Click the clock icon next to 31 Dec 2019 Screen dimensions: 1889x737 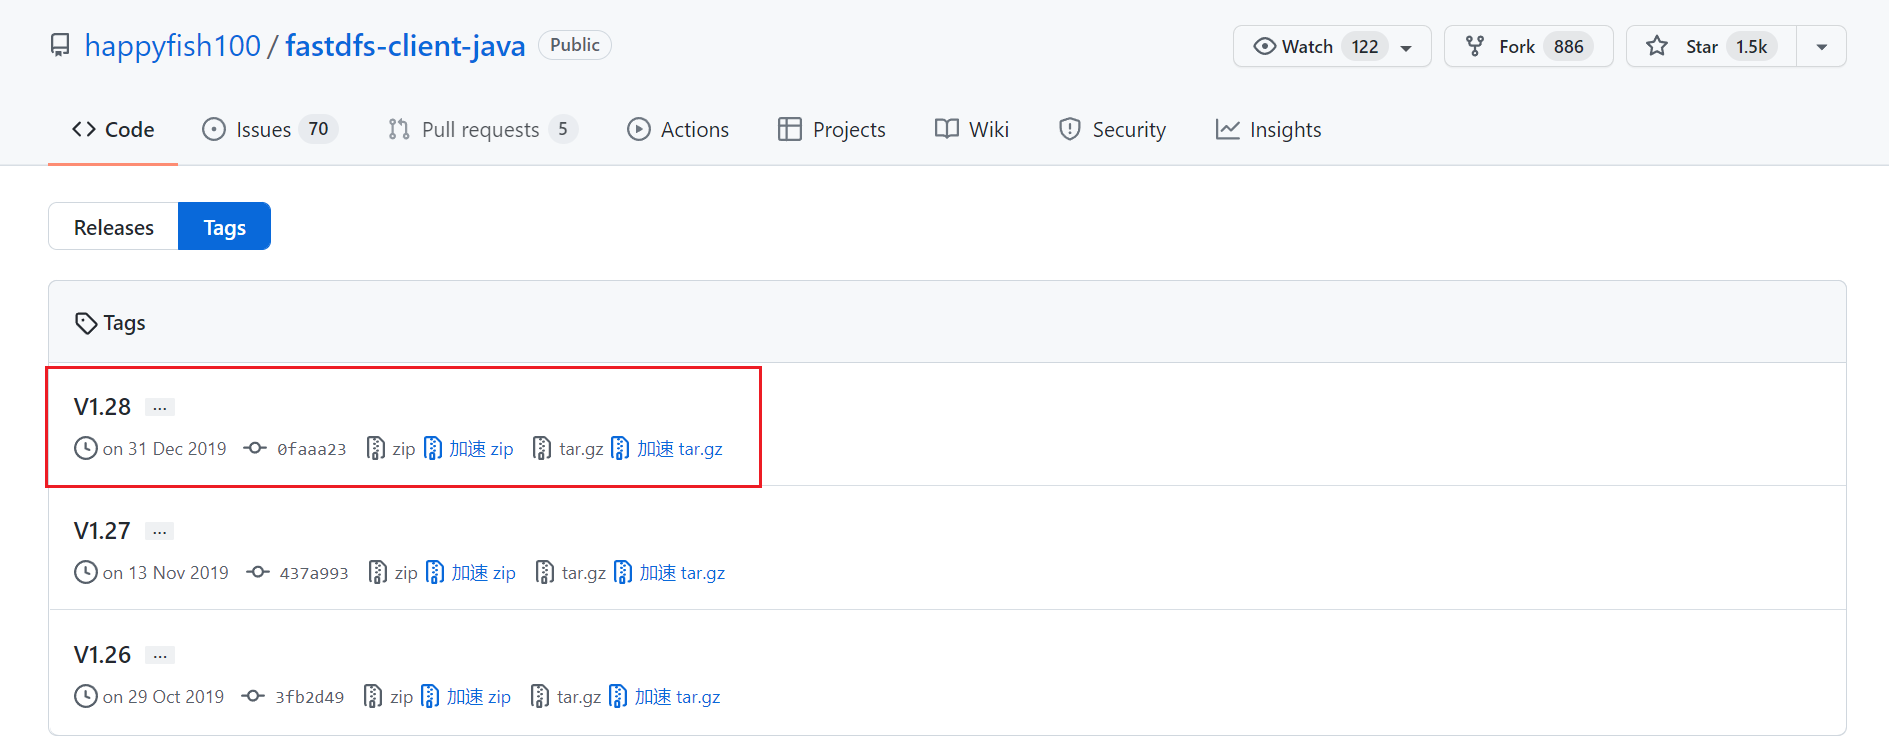86,448
